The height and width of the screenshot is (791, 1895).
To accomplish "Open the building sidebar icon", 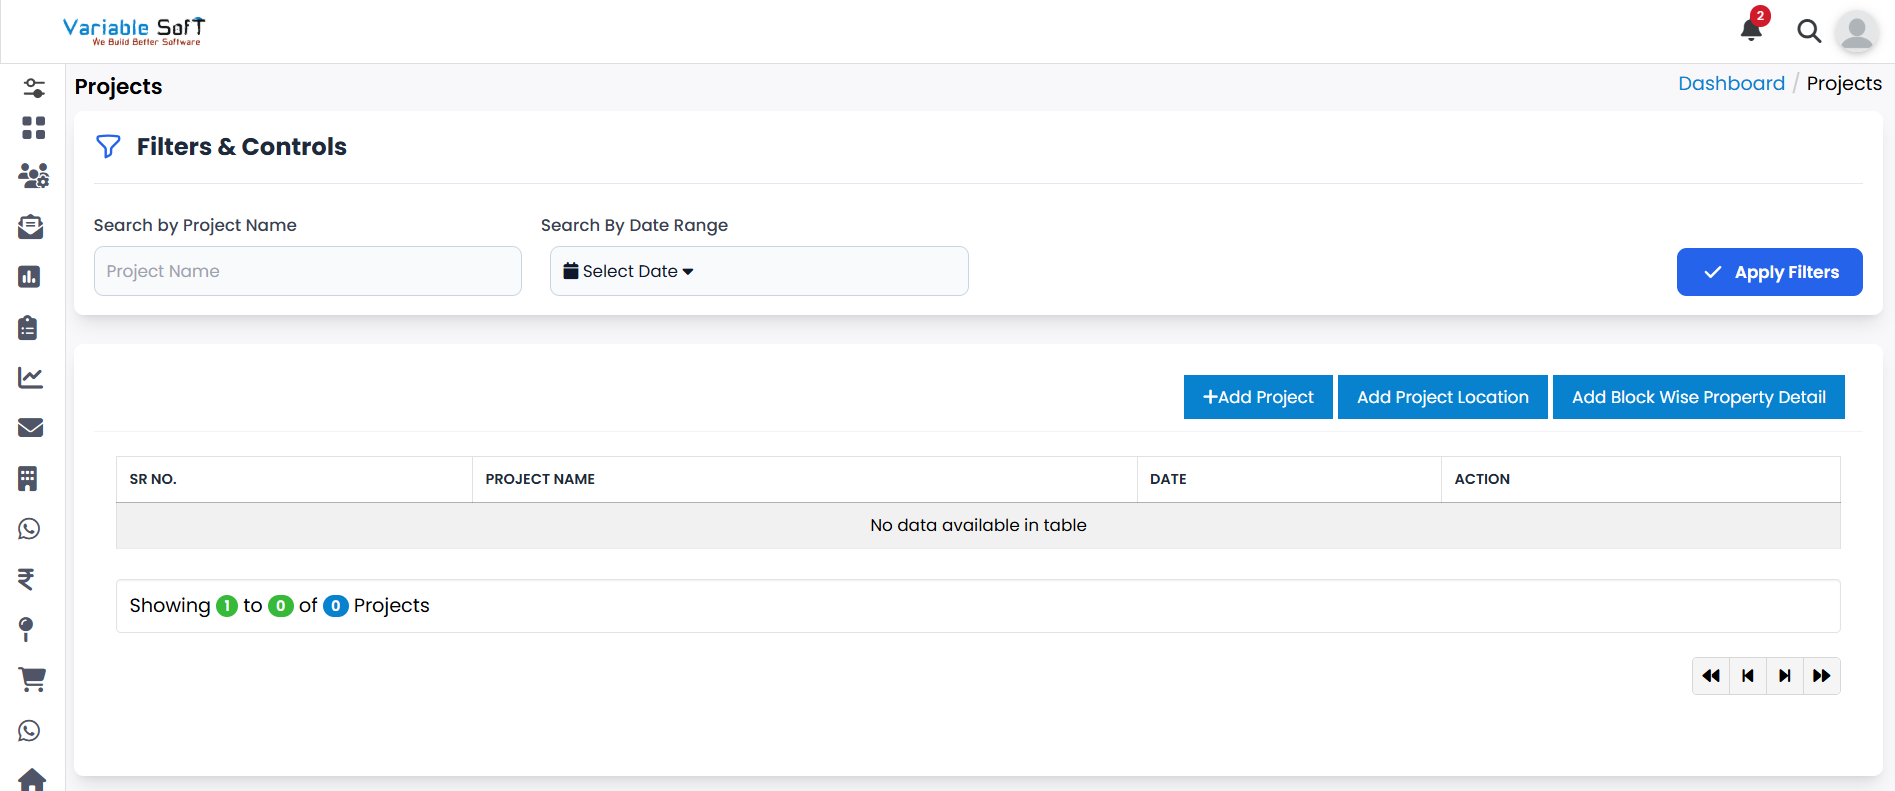I will 28,479.
